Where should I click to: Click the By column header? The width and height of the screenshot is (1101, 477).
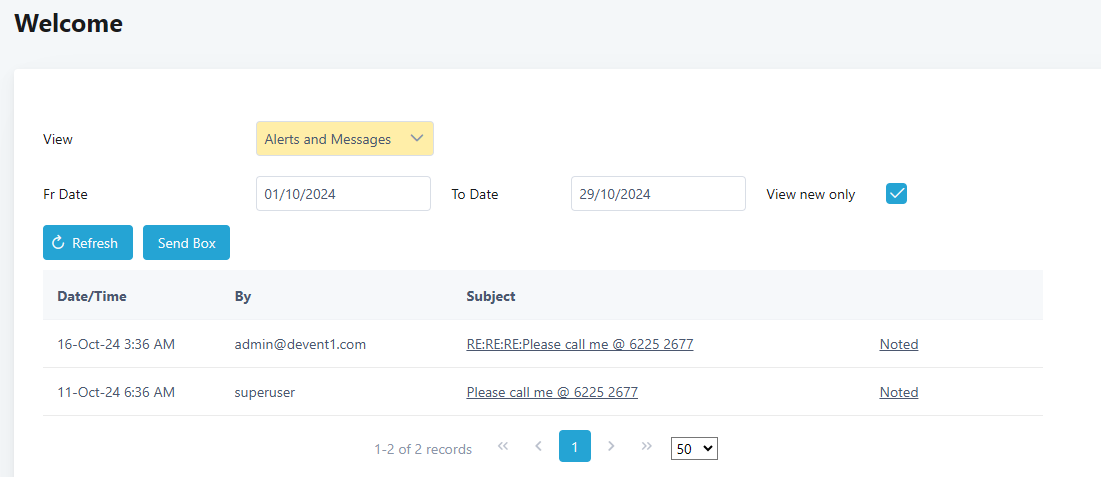point(243,296)
